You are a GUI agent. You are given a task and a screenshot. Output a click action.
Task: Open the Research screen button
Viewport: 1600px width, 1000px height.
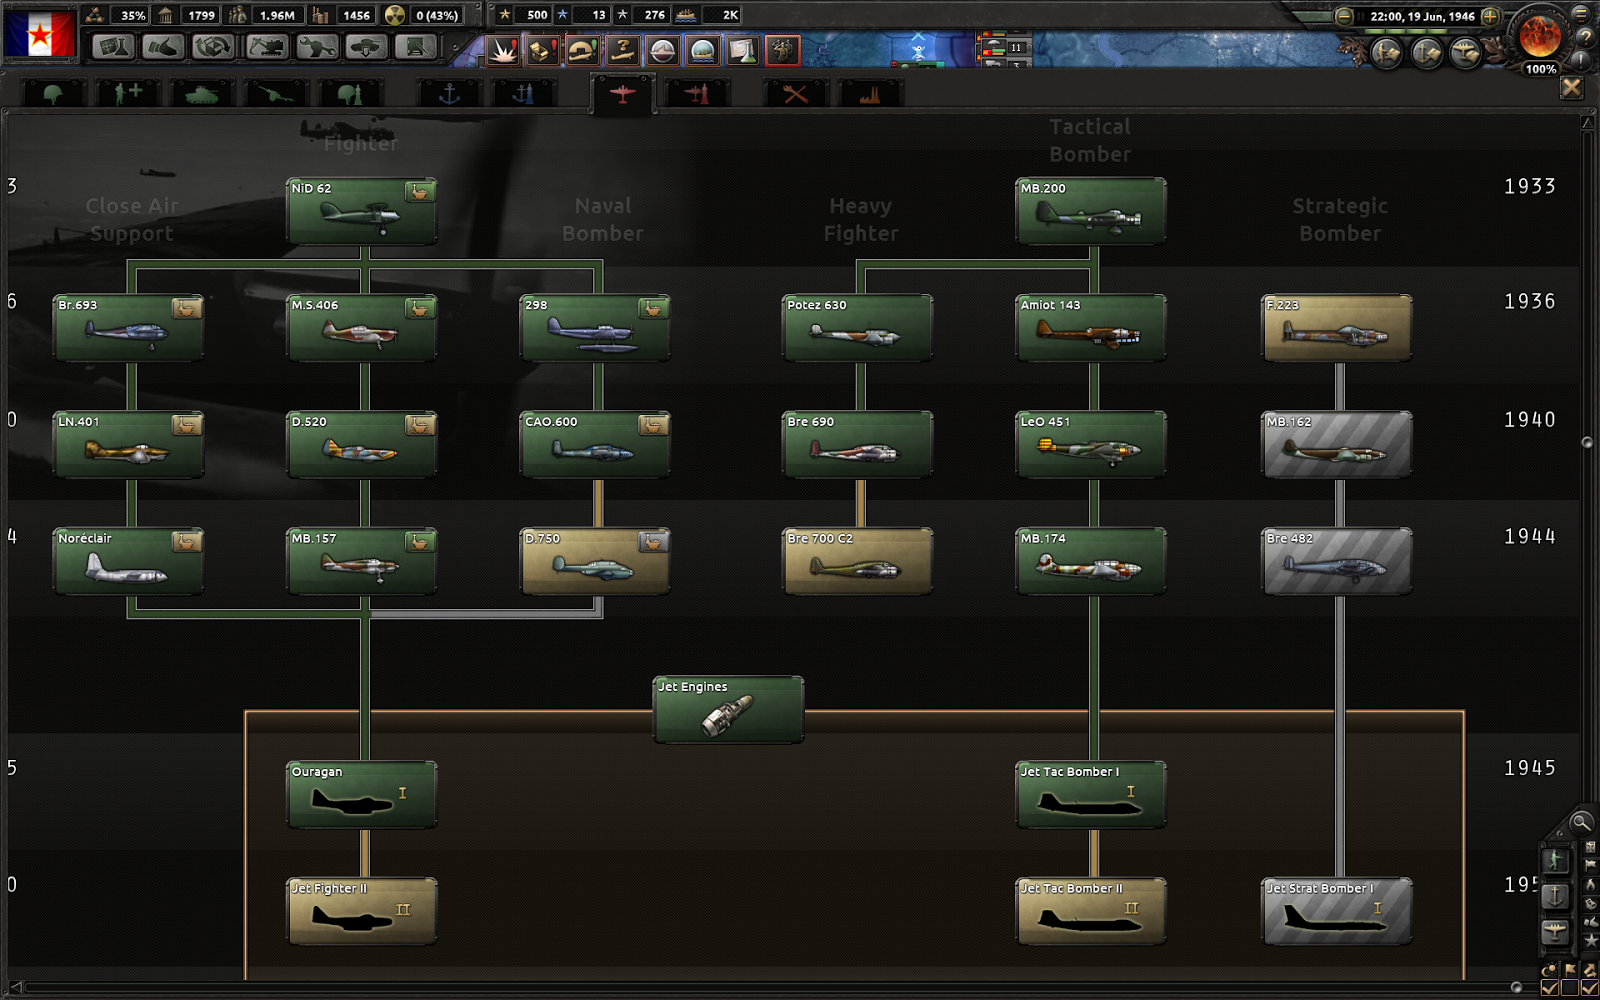112,47
